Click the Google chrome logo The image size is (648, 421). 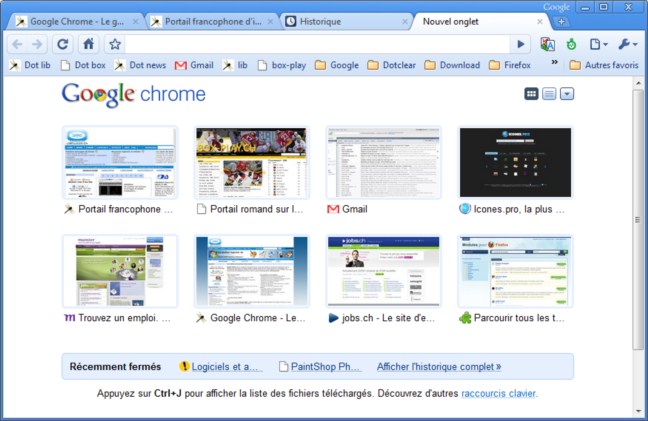click(133, 95)
